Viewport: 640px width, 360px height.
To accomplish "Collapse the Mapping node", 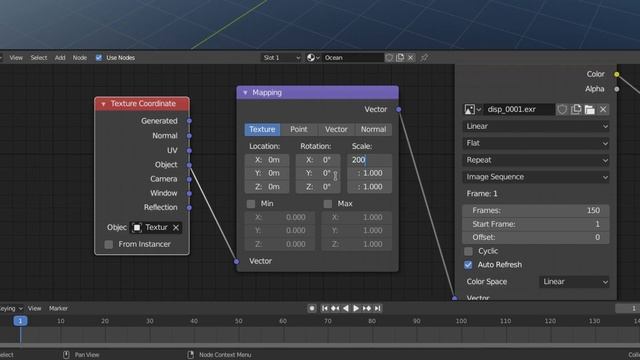I will 245,93.
